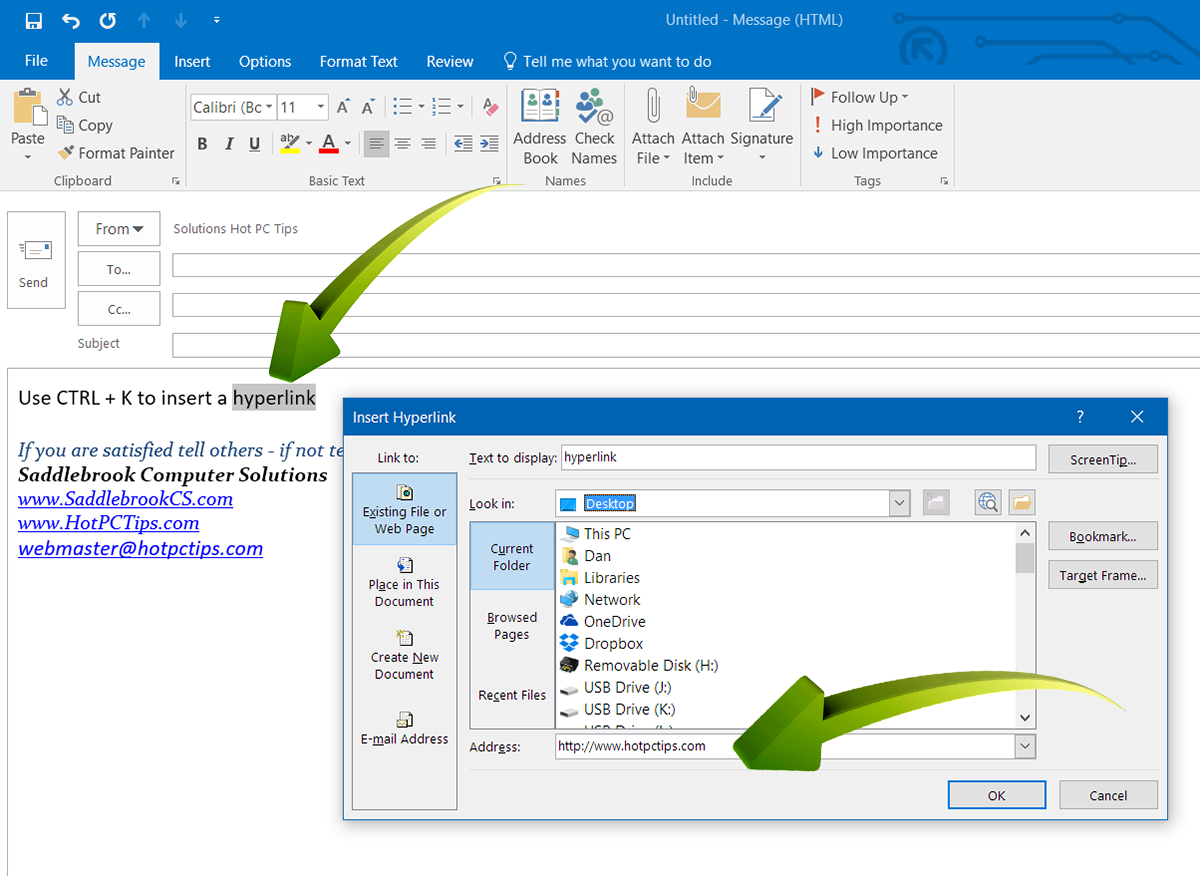
Task: Click the Cc... recipients button
Action: (x=119, y=309)
